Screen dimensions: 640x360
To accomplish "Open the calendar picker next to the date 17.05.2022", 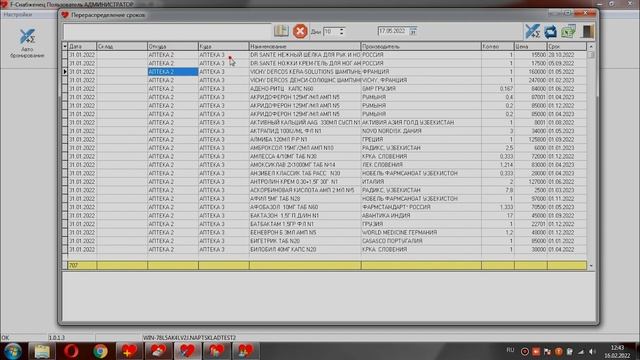I will pyautogui.click(x=413, y=31).
